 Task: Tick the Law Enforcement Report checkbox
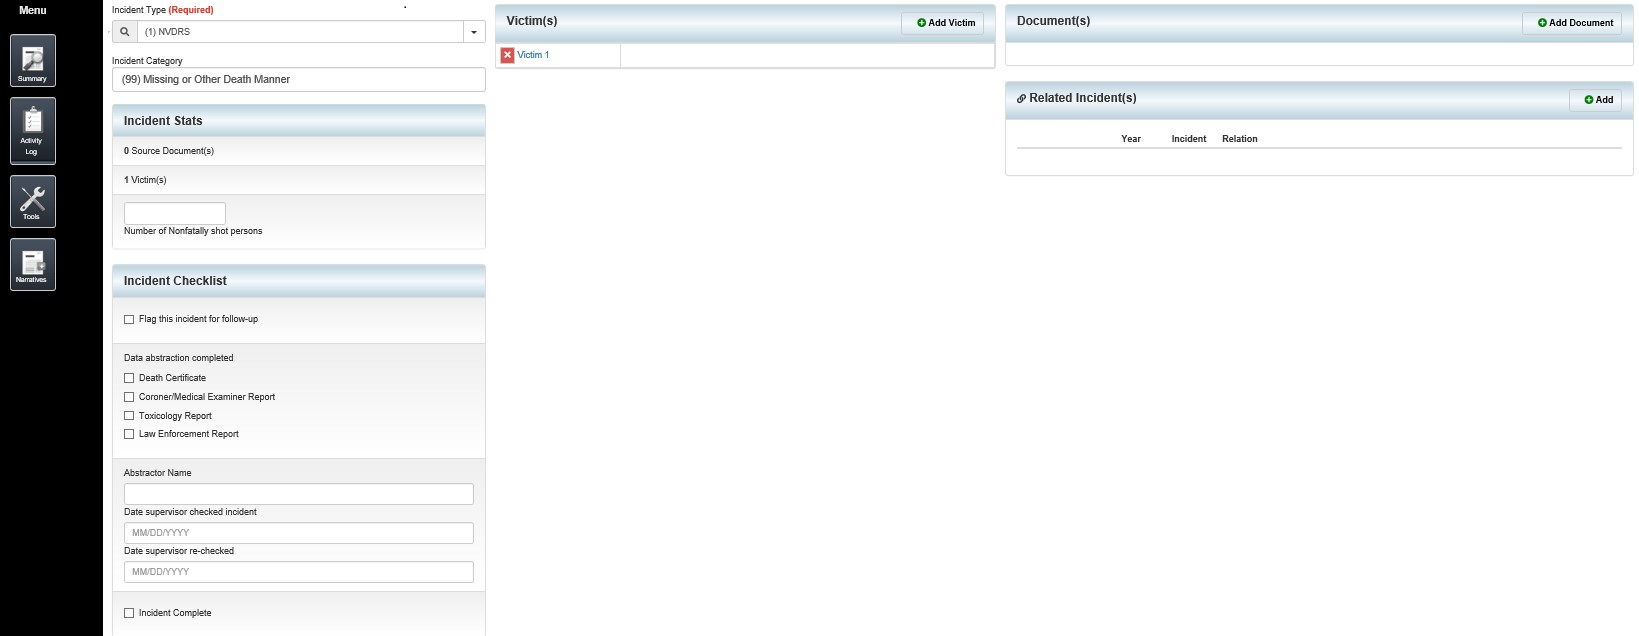pyautogui.click(x=129, y=434)
